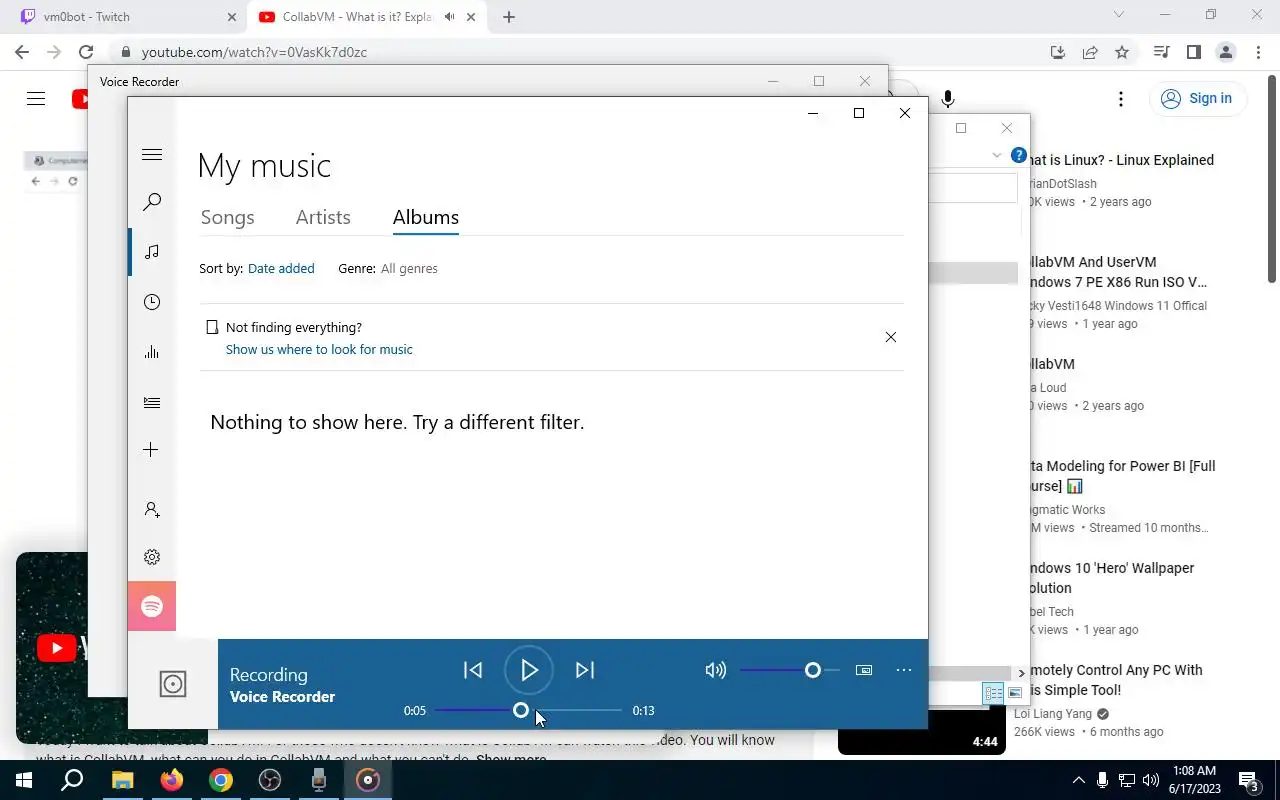Viewport: 1280px width, 800px height.
Task: Open taskbar search
Action: [72, 780]
